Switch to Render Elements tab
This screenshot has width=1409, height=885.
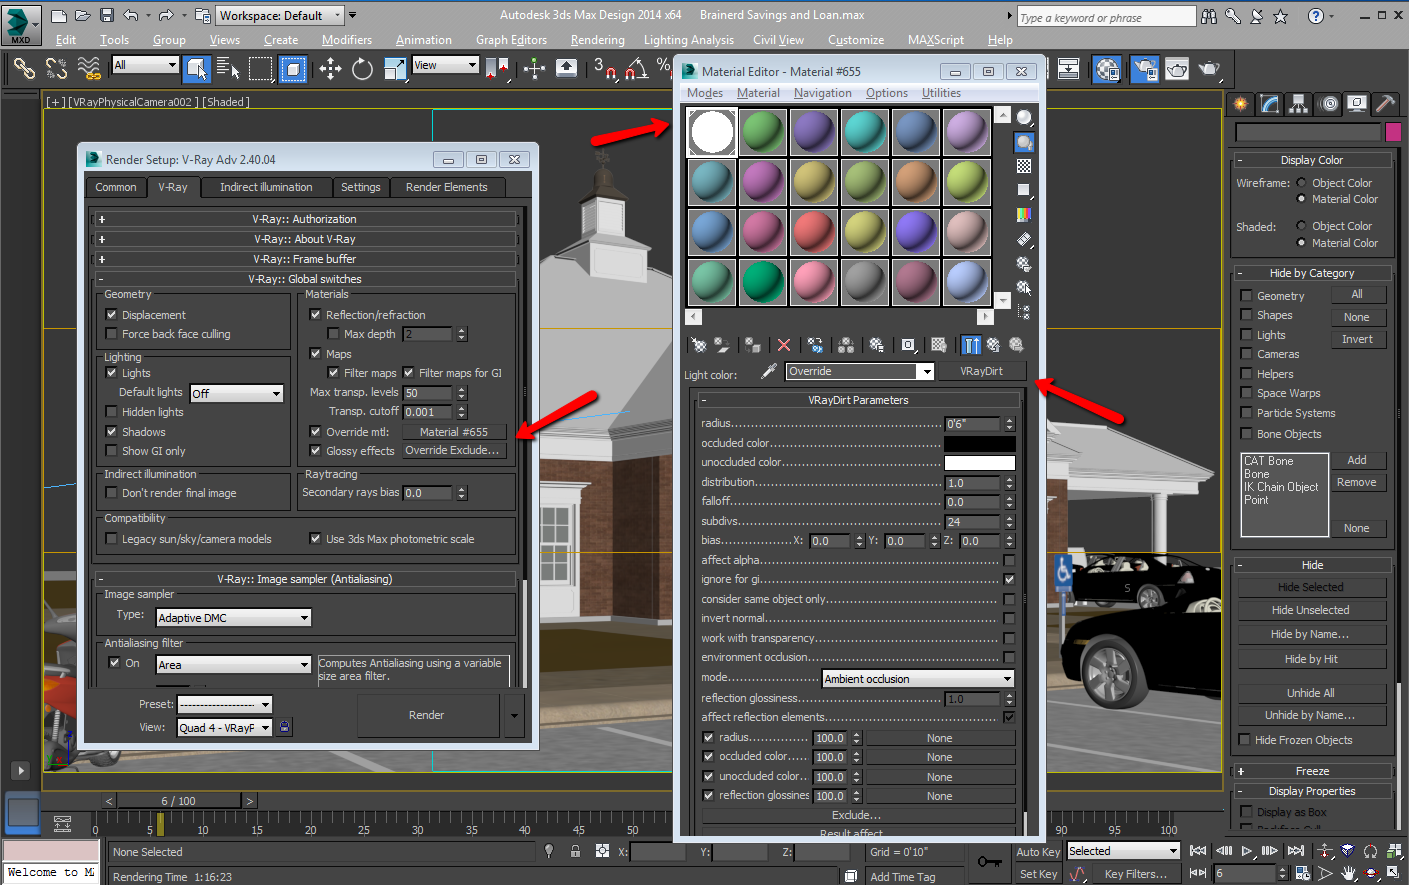click(x=447, y=187)
